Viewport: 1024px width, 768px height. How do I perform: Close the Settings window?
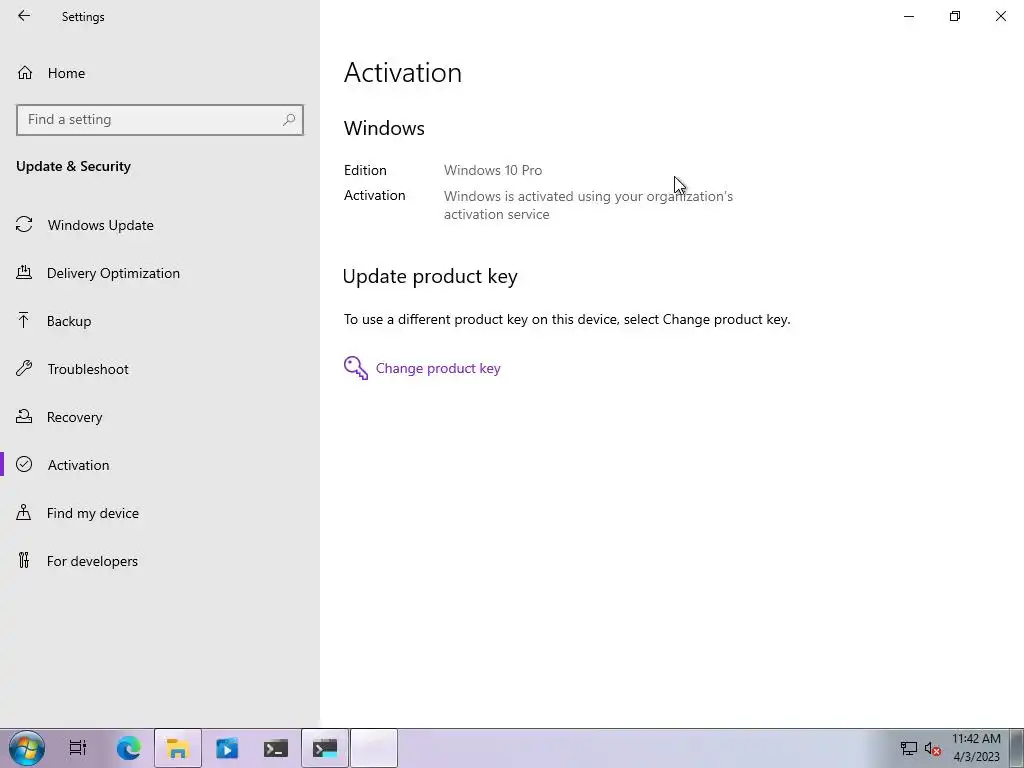click(1000, 16)
